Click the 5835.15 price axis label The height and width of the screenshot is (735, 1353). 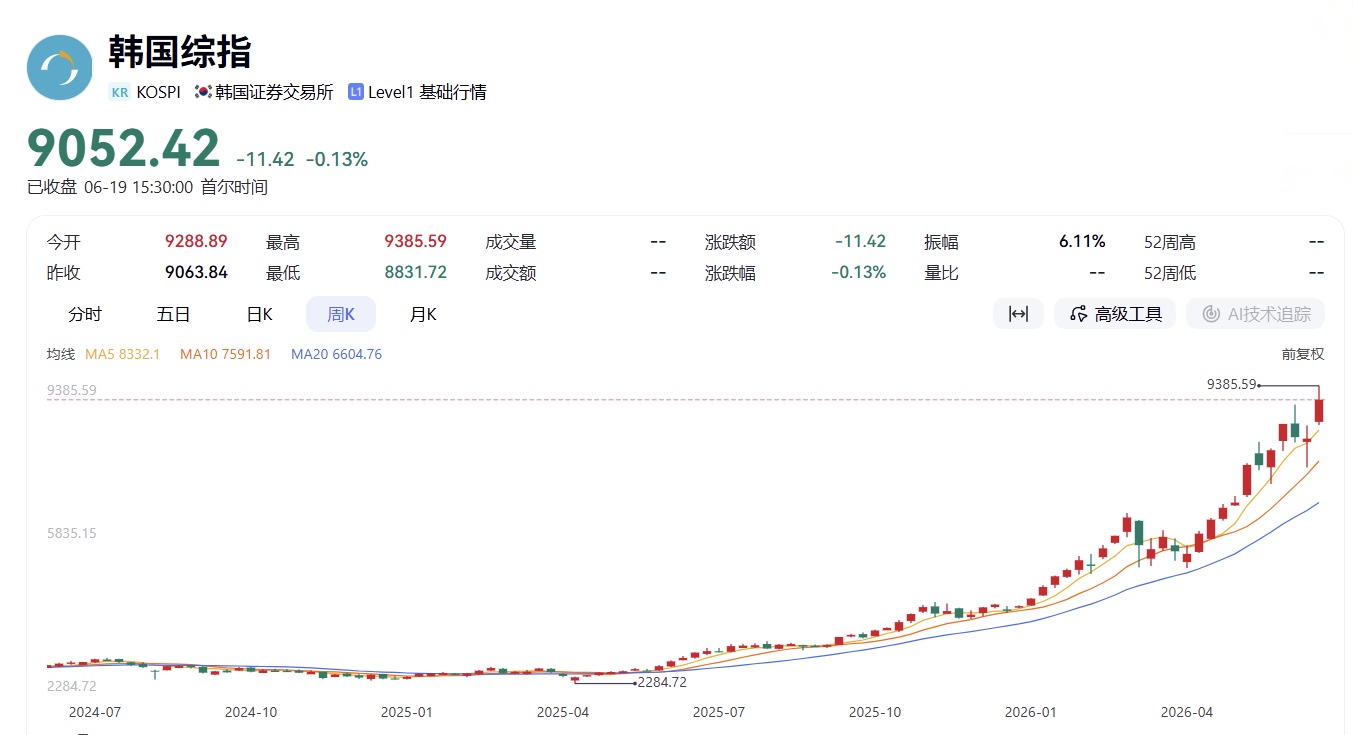pyautogui.click(x=72, y=533)
